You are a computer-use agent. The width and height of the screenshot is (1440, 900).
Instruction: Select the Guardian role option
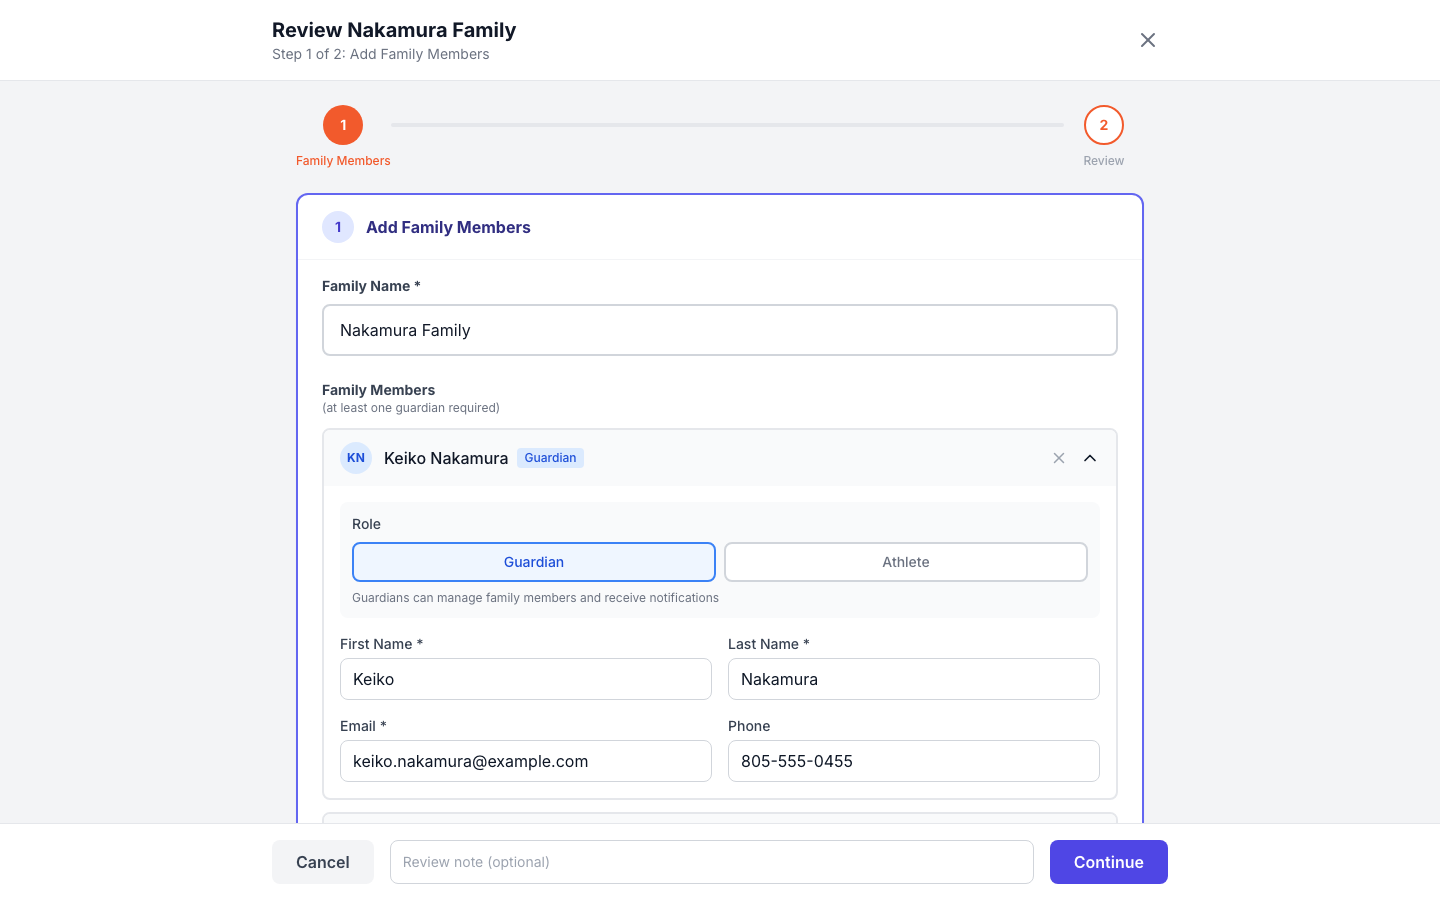[x=534, y=562]
